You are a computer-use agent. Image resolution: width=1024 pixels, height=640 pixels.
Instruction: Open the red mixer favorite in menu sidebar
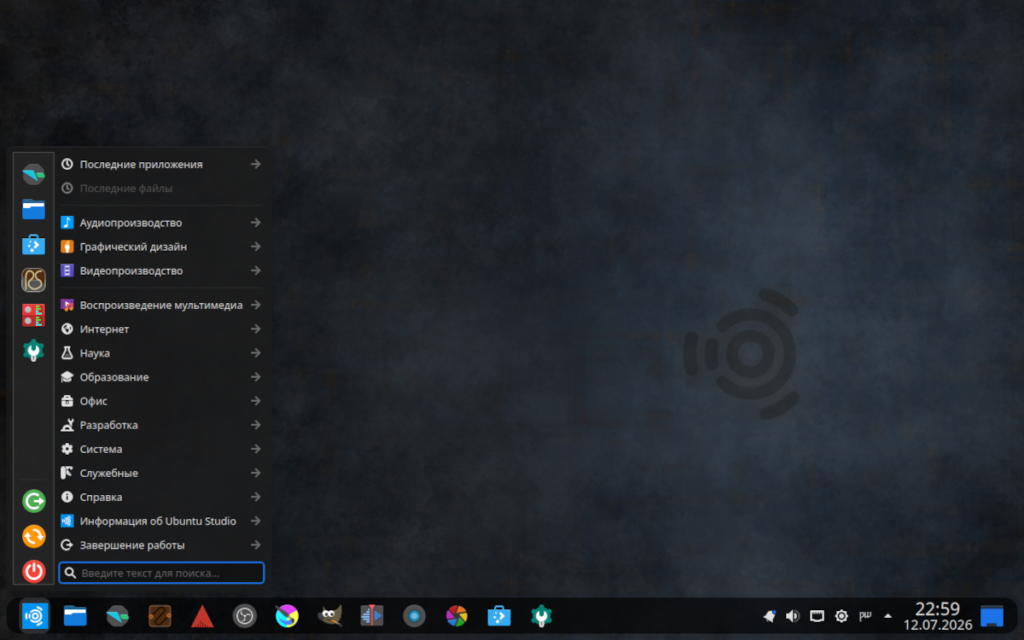33,315
